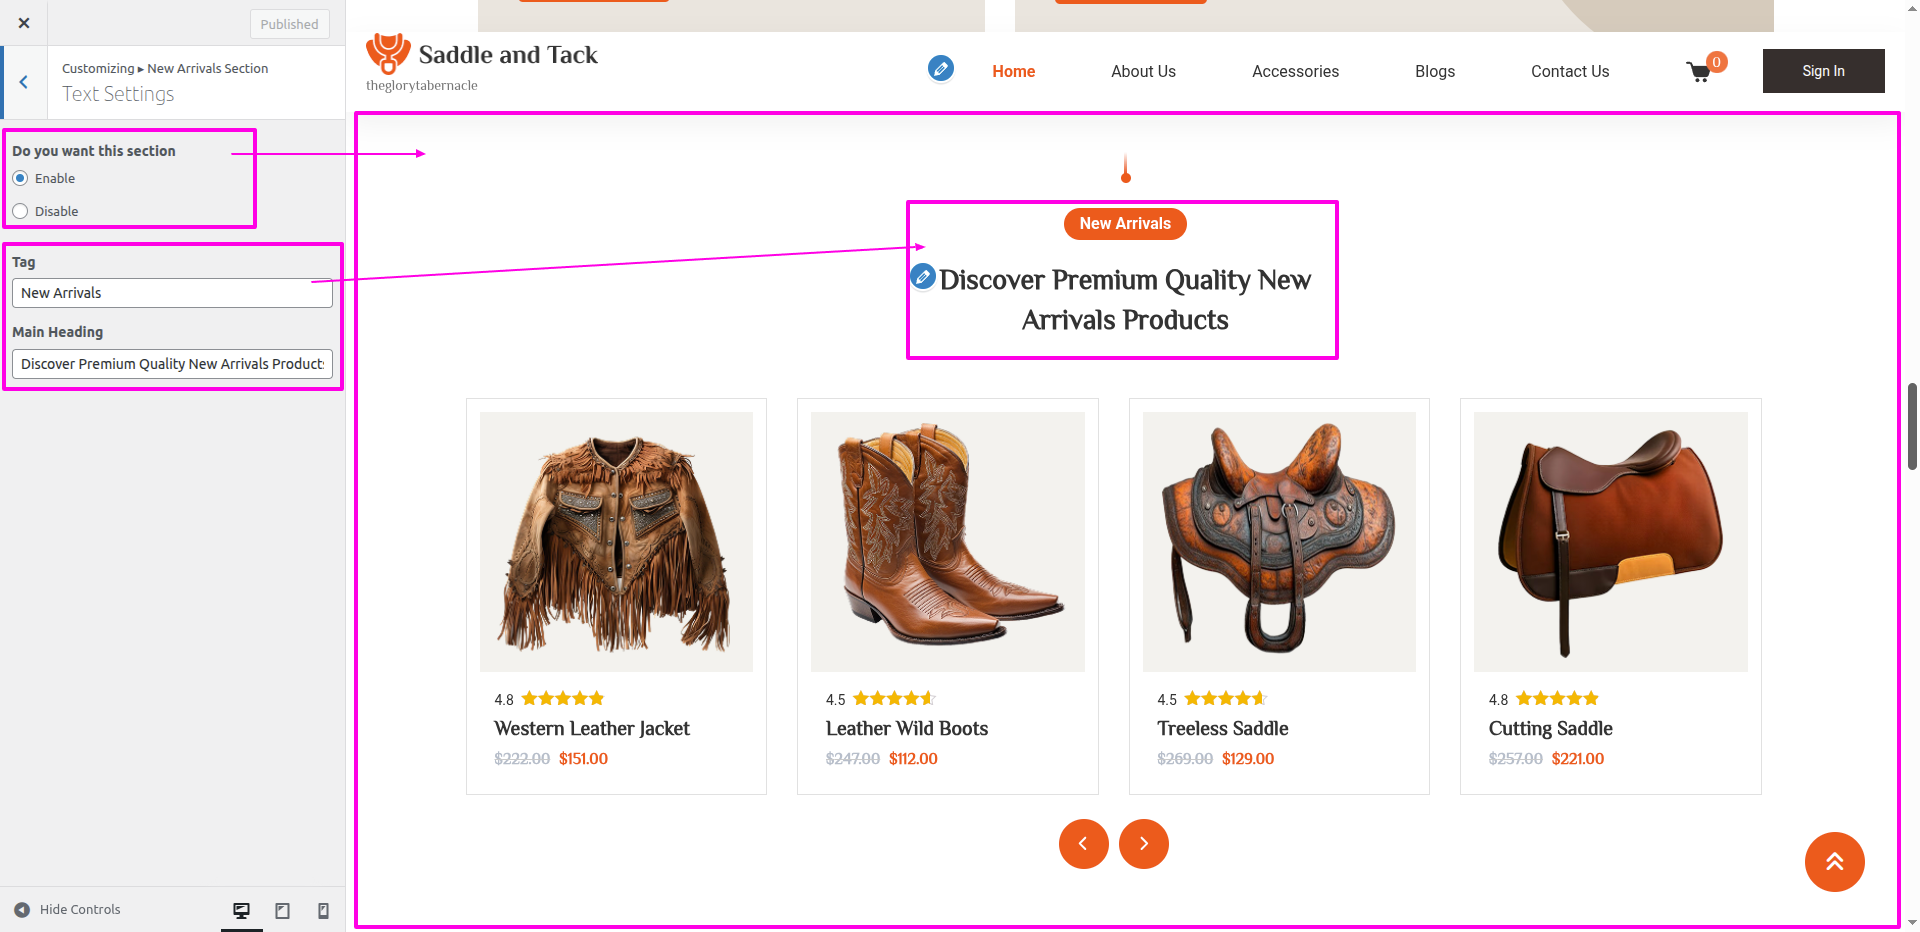Select the Enable radio option
Viewport: 1920px width, 932px height.
coord(20,178)
